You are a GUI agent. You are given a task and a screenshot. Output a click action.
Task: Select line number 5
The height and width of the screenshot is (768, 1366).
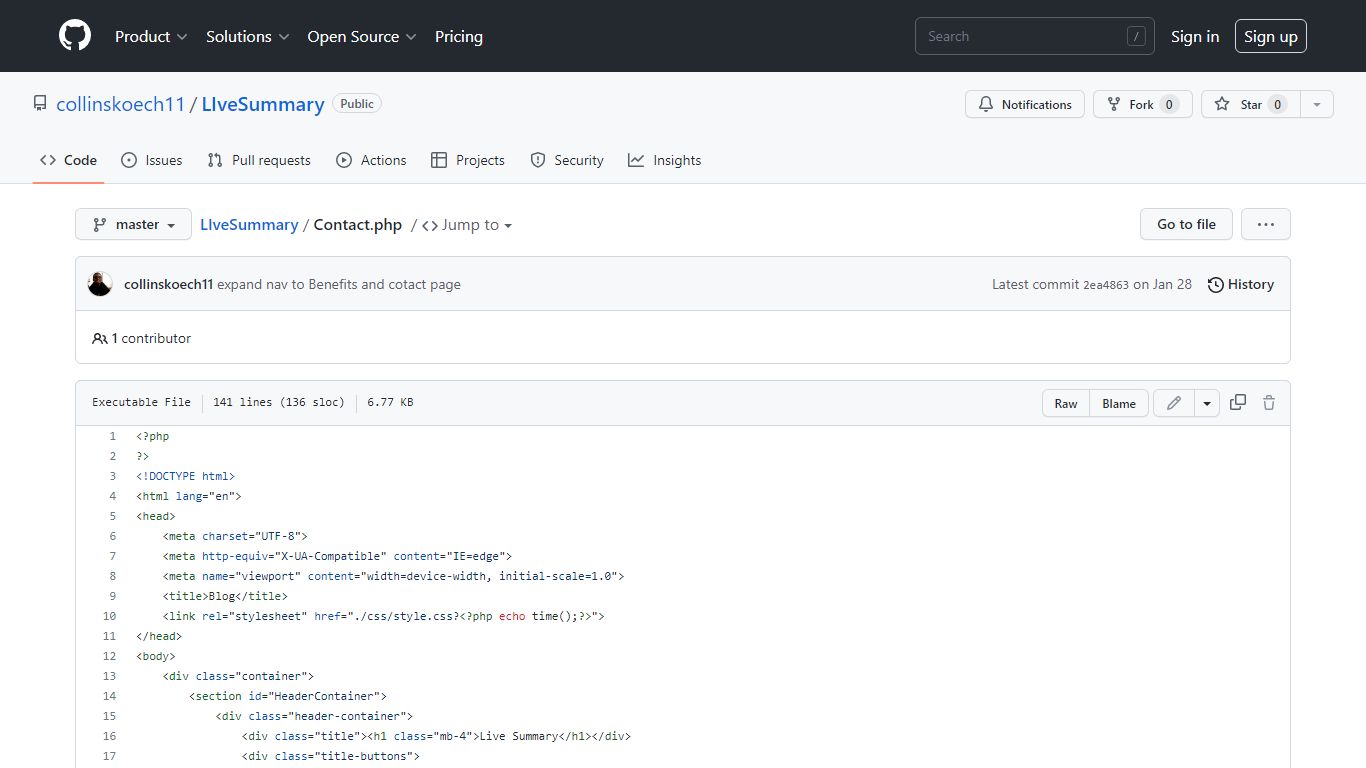pyautogui.click(x=113, y=516)
